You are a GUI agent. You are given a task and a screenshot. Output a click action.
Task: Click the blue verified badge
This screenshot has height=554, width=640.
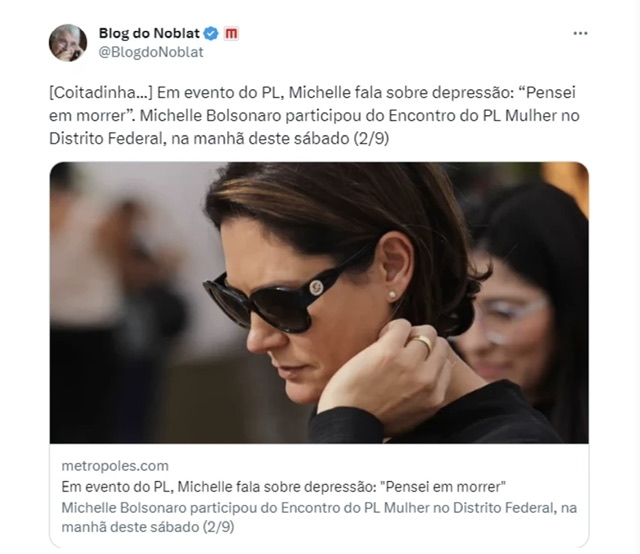(211, 33)
